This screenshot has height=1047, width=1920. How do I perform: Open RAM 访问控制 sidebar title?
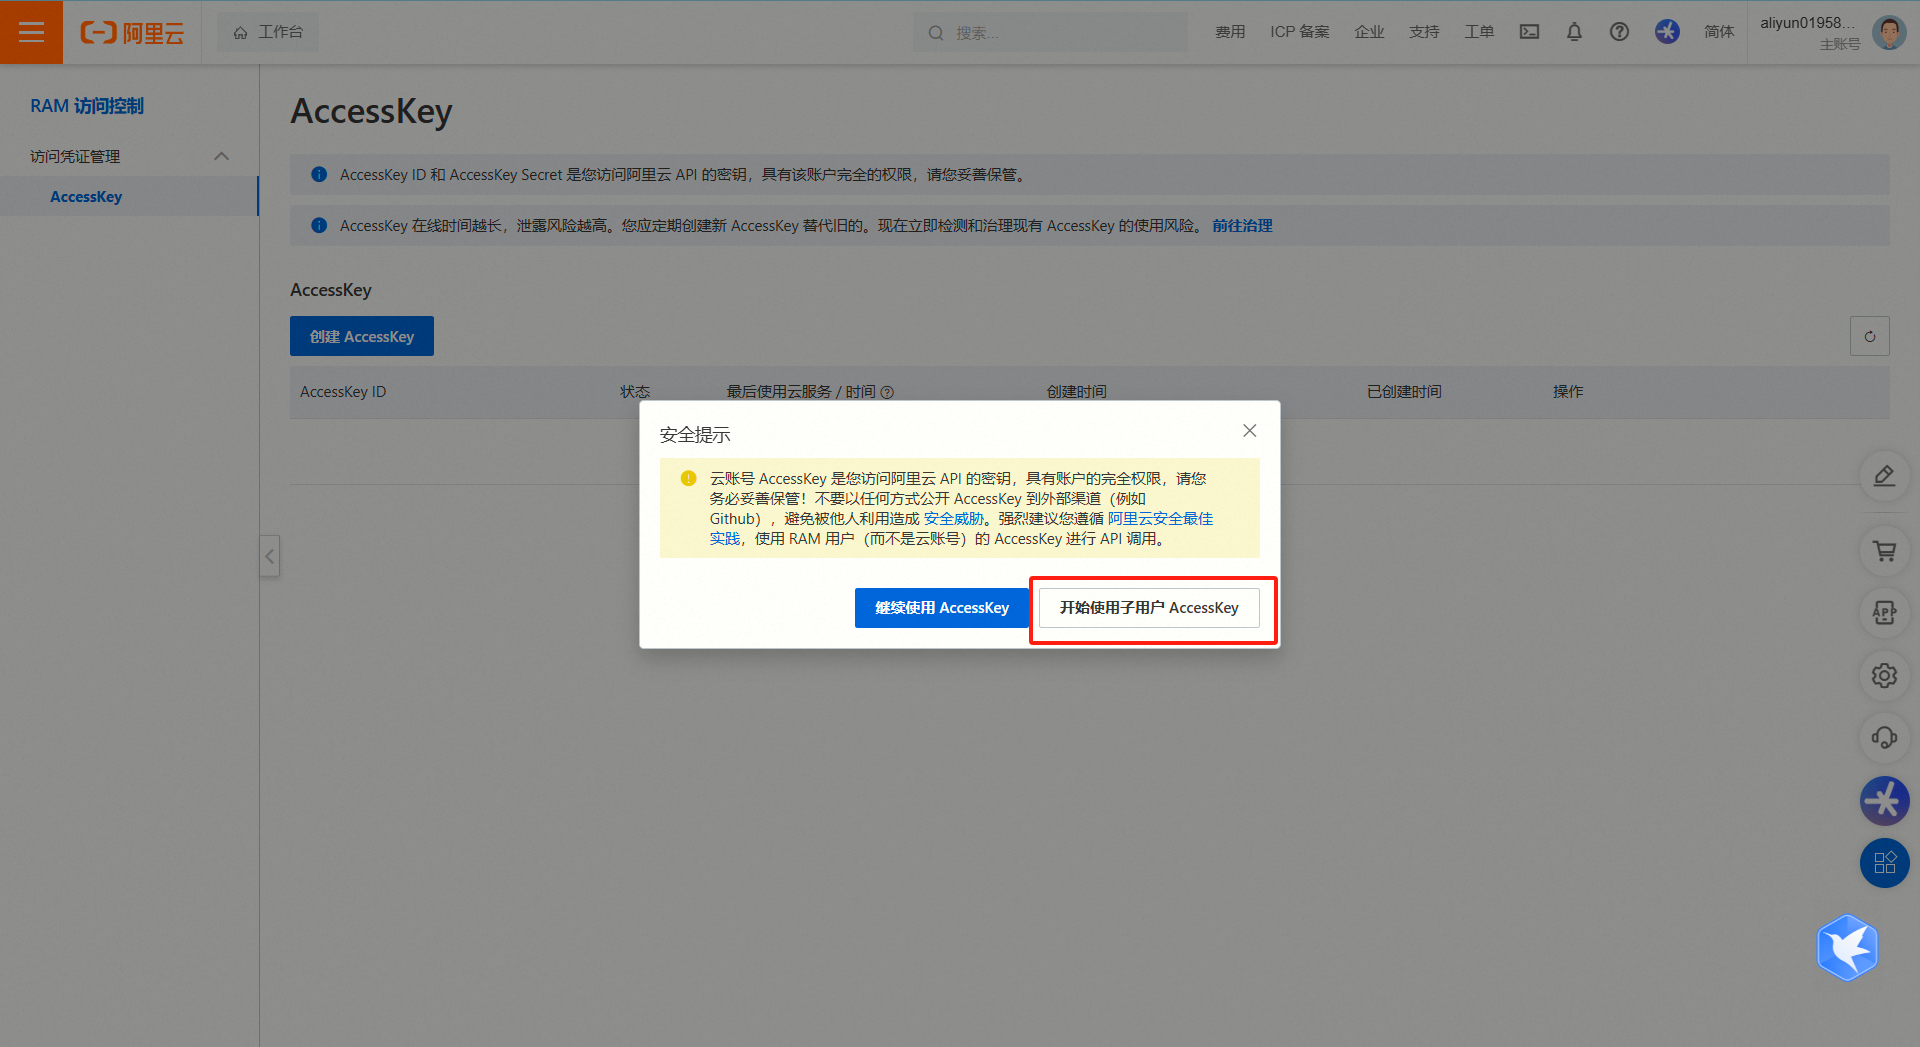coord(87,106)
